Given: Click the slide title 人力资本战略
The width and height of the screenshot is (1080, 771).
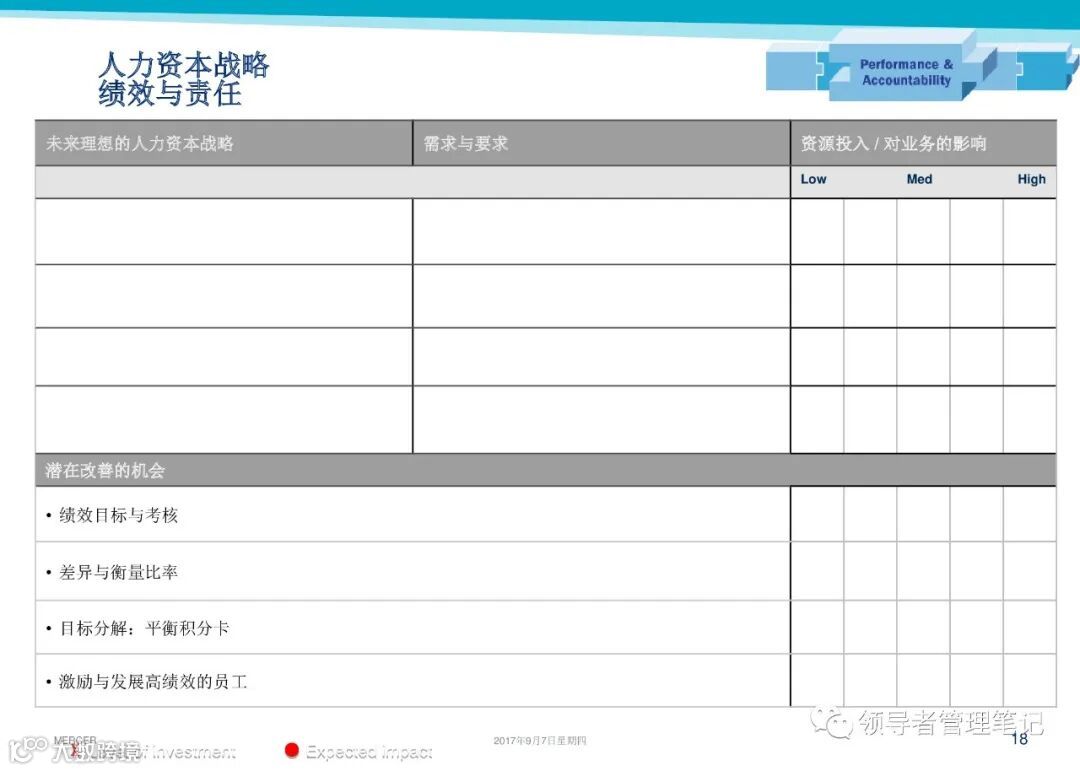Looking at the screenshot, I should 184,65.
